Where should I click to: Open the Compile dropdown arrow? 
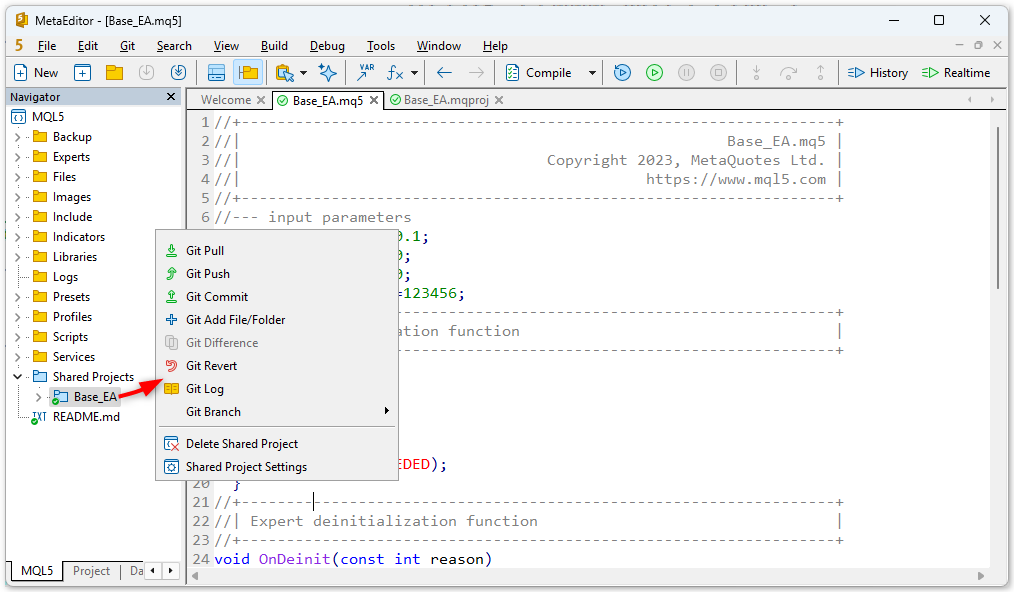(592, 73)
